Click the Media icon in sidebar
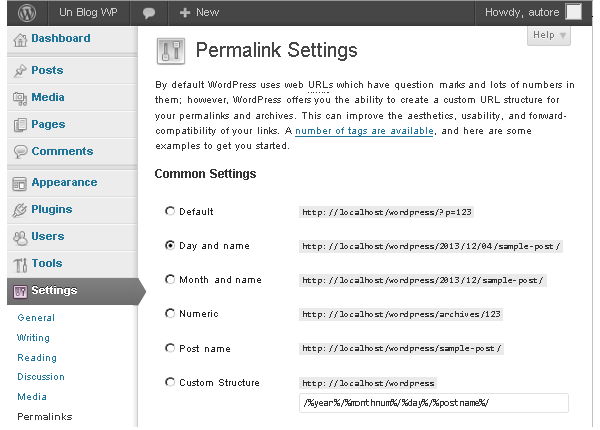600x430 pixels. coord(19,98)
